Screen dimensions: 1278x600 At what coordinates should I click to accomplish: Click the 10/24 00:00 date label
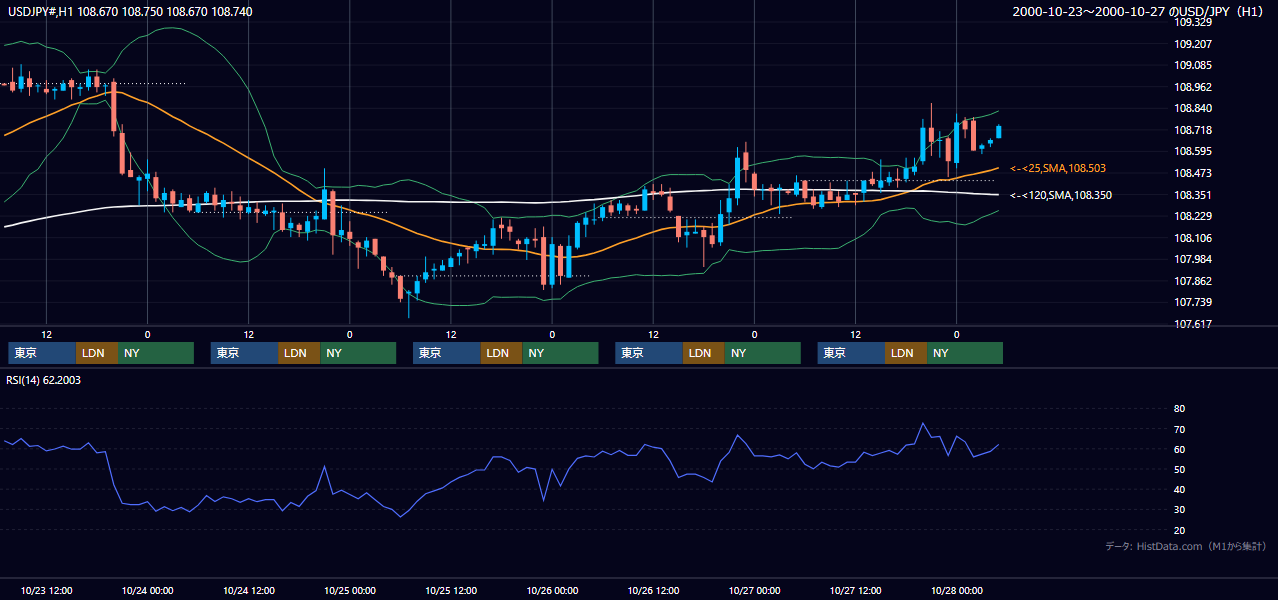[147, 590]
